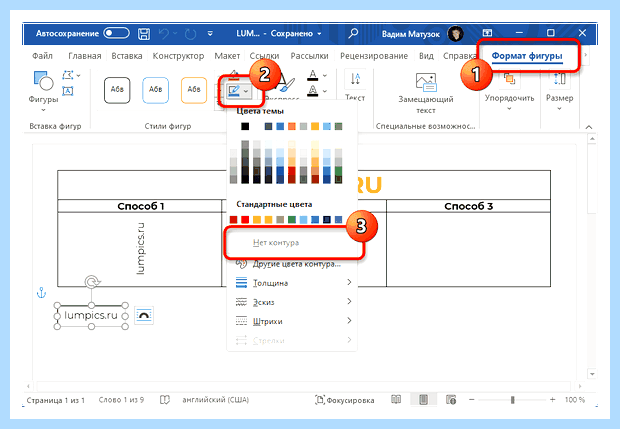Open the Фигуры shapes gallery
Viewport: 620px width, 429px height.
(x=43, y=91)
